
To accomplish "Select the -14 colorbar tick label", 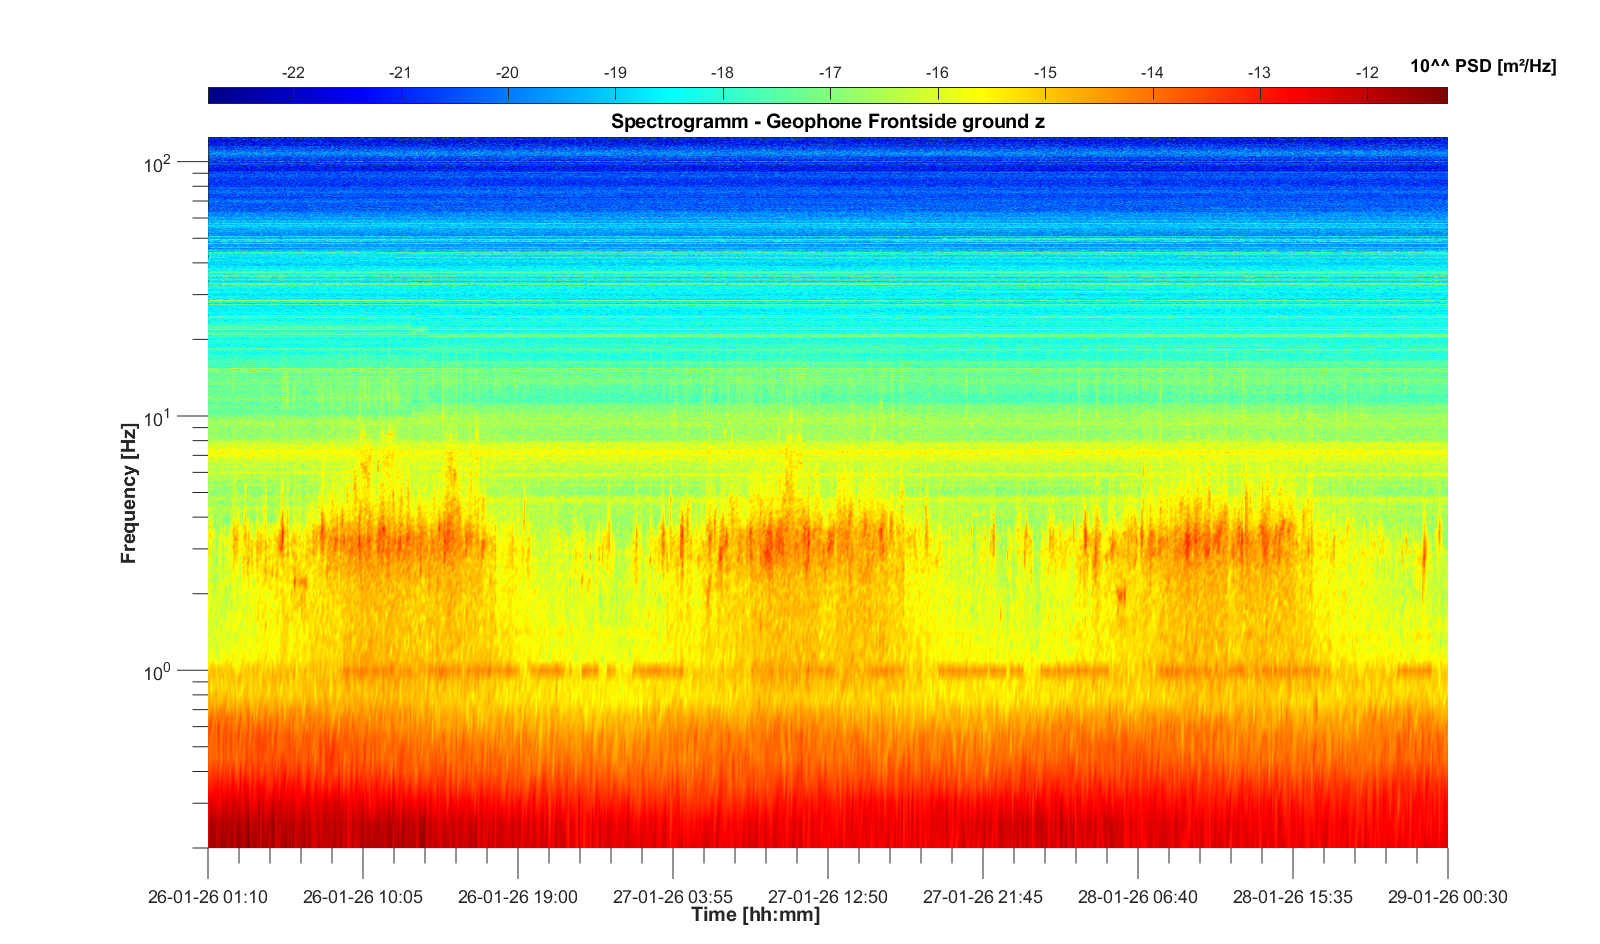I will (x=1152, y=73).
